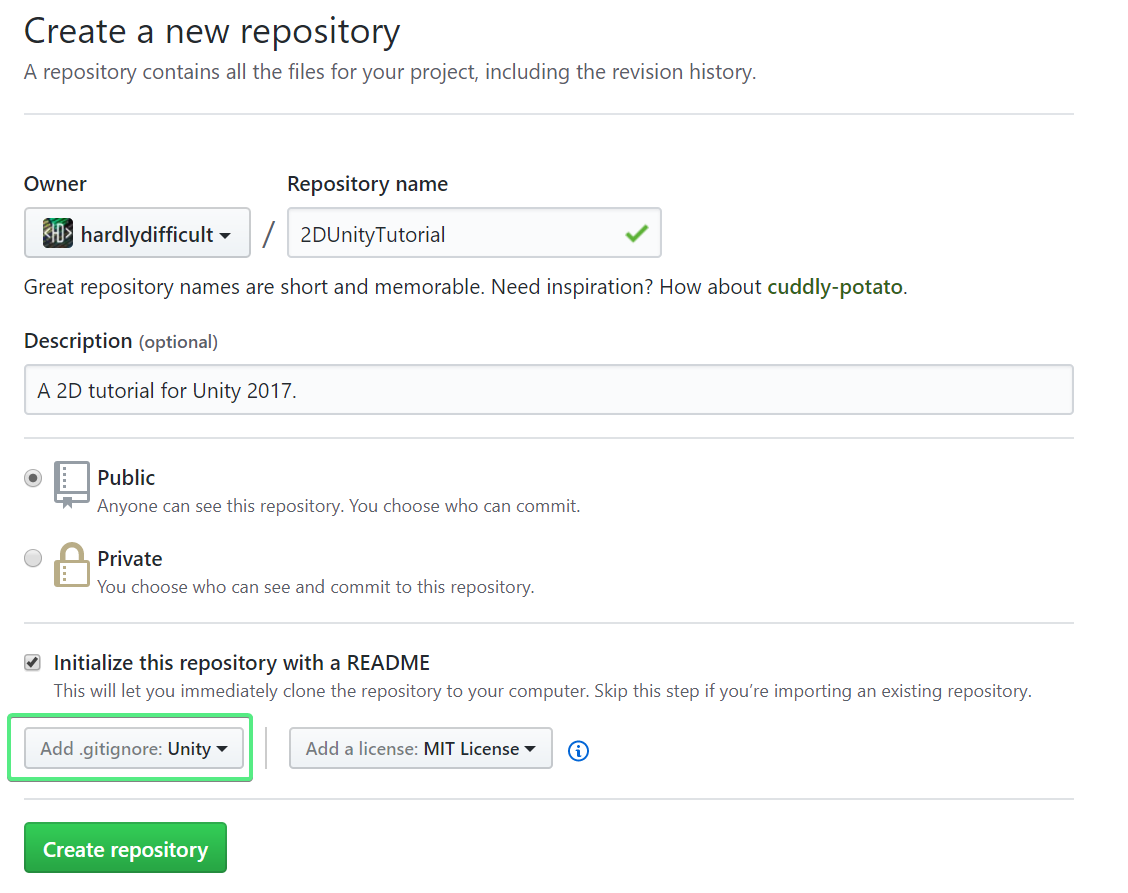The width and height of the screenshot is (1128, 893).
Task: Click the Private label text
Action: point(129,558)
